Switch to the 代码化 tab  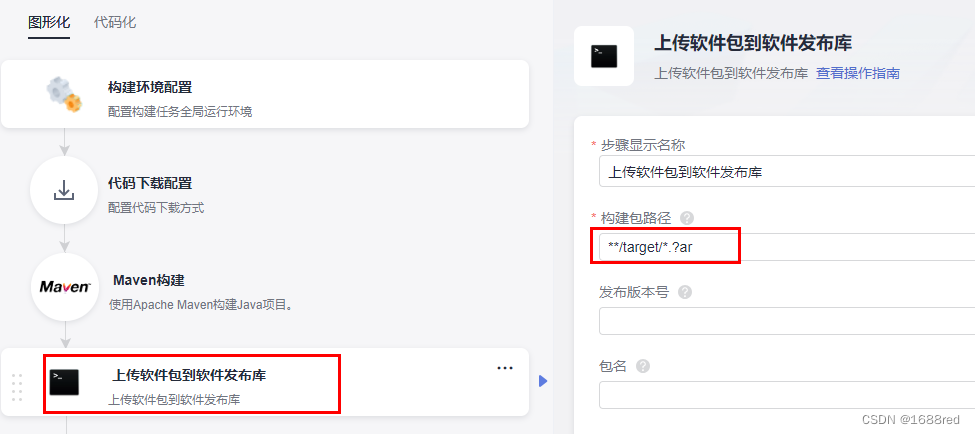115,23
